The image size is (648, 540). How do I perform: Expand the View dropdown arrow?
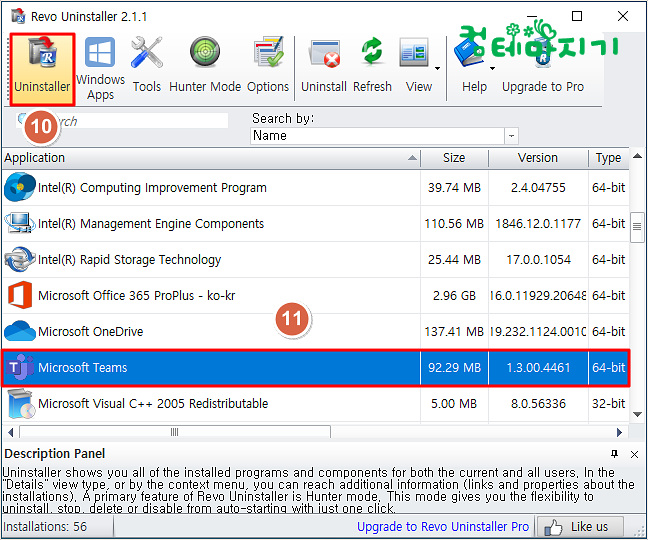click(x=438, y=68)
